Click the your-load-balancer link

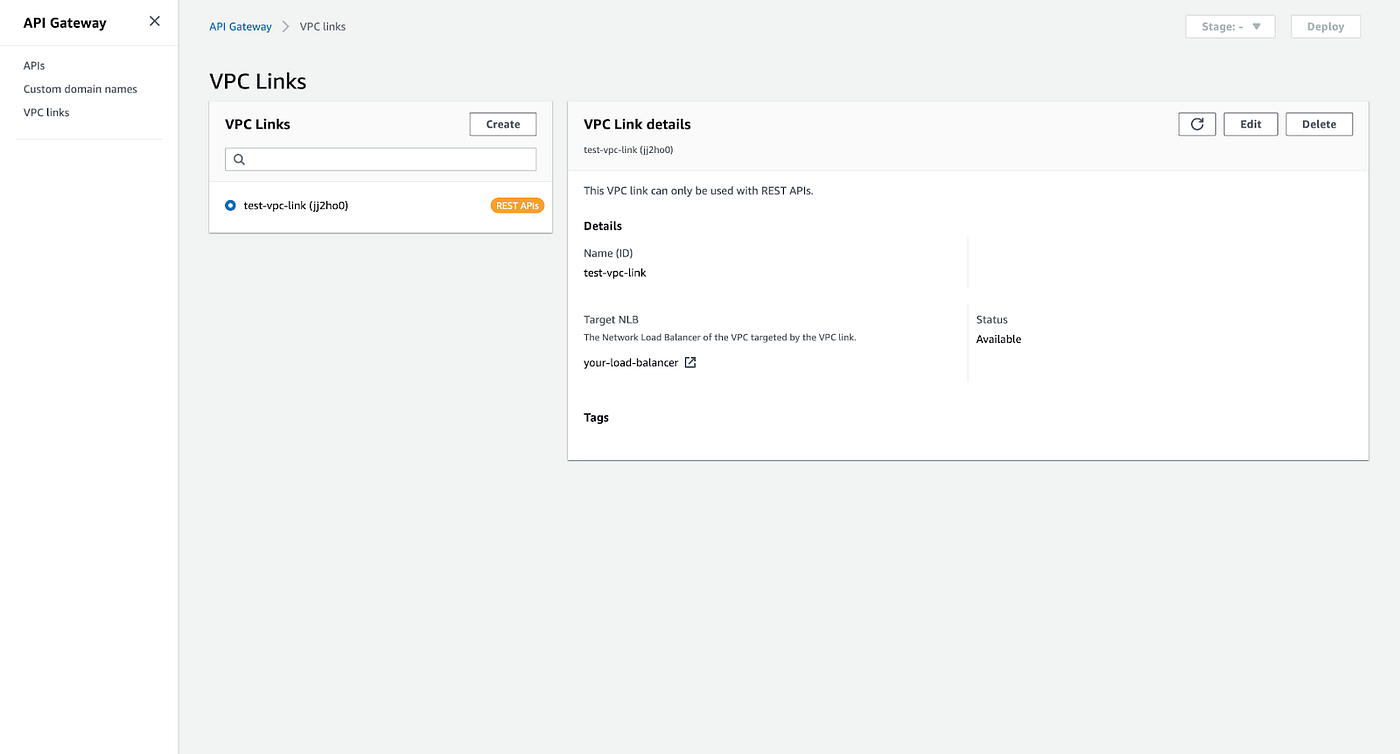(x=631, y=362)
